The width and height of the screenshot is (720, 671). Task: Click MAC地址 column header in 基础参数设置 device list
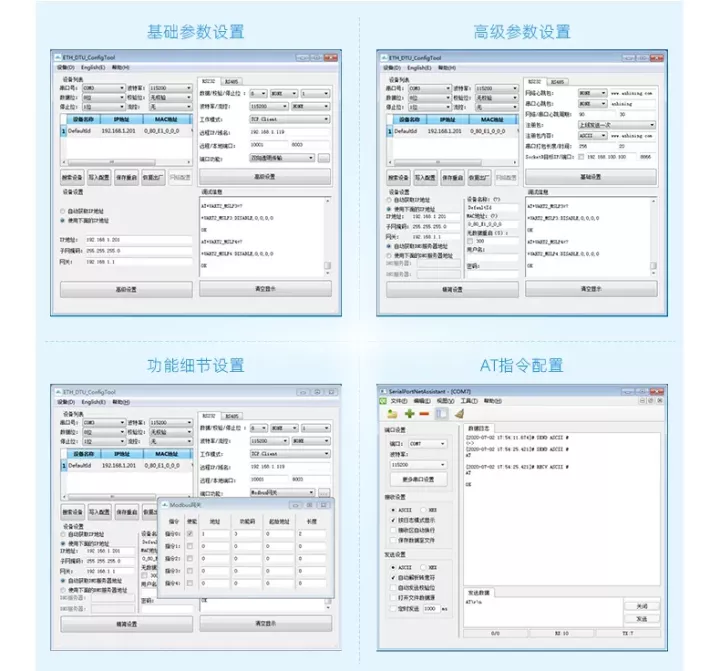tap(166, 119)
